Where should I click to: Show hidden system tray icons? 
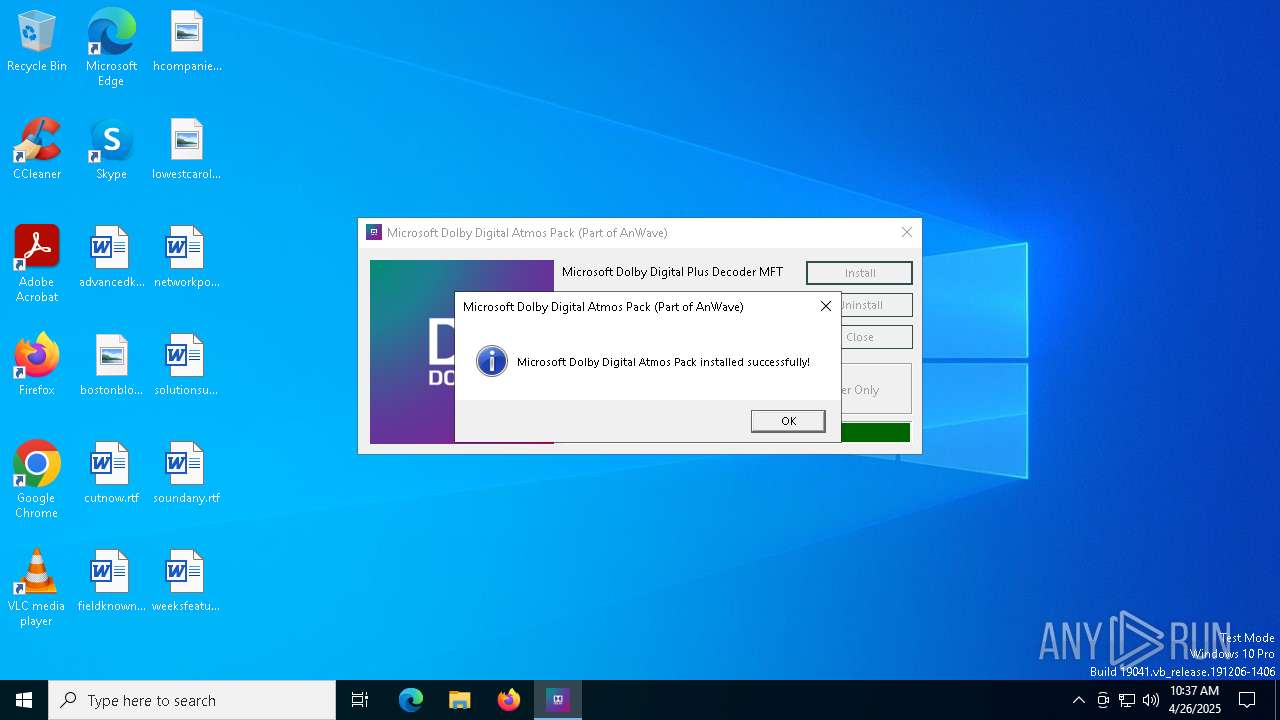click(x=1078, y=700)
